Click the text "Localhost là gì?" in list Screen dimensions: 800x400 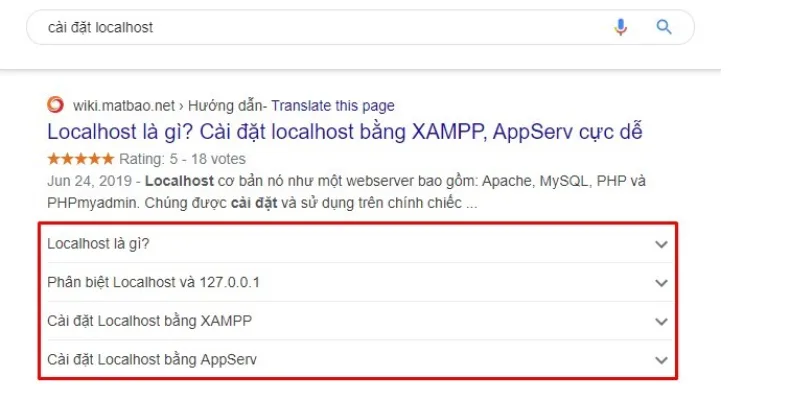[98, 244]
